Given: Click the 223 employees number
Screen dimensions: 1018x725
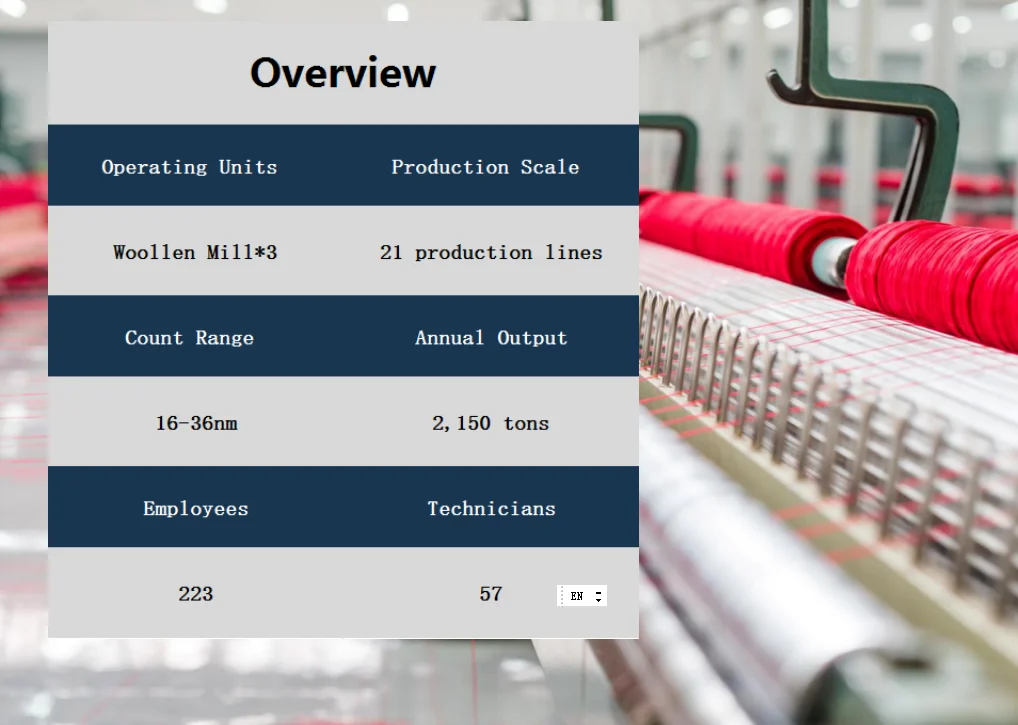Looking at the screenshot, I should click(196, 594).
